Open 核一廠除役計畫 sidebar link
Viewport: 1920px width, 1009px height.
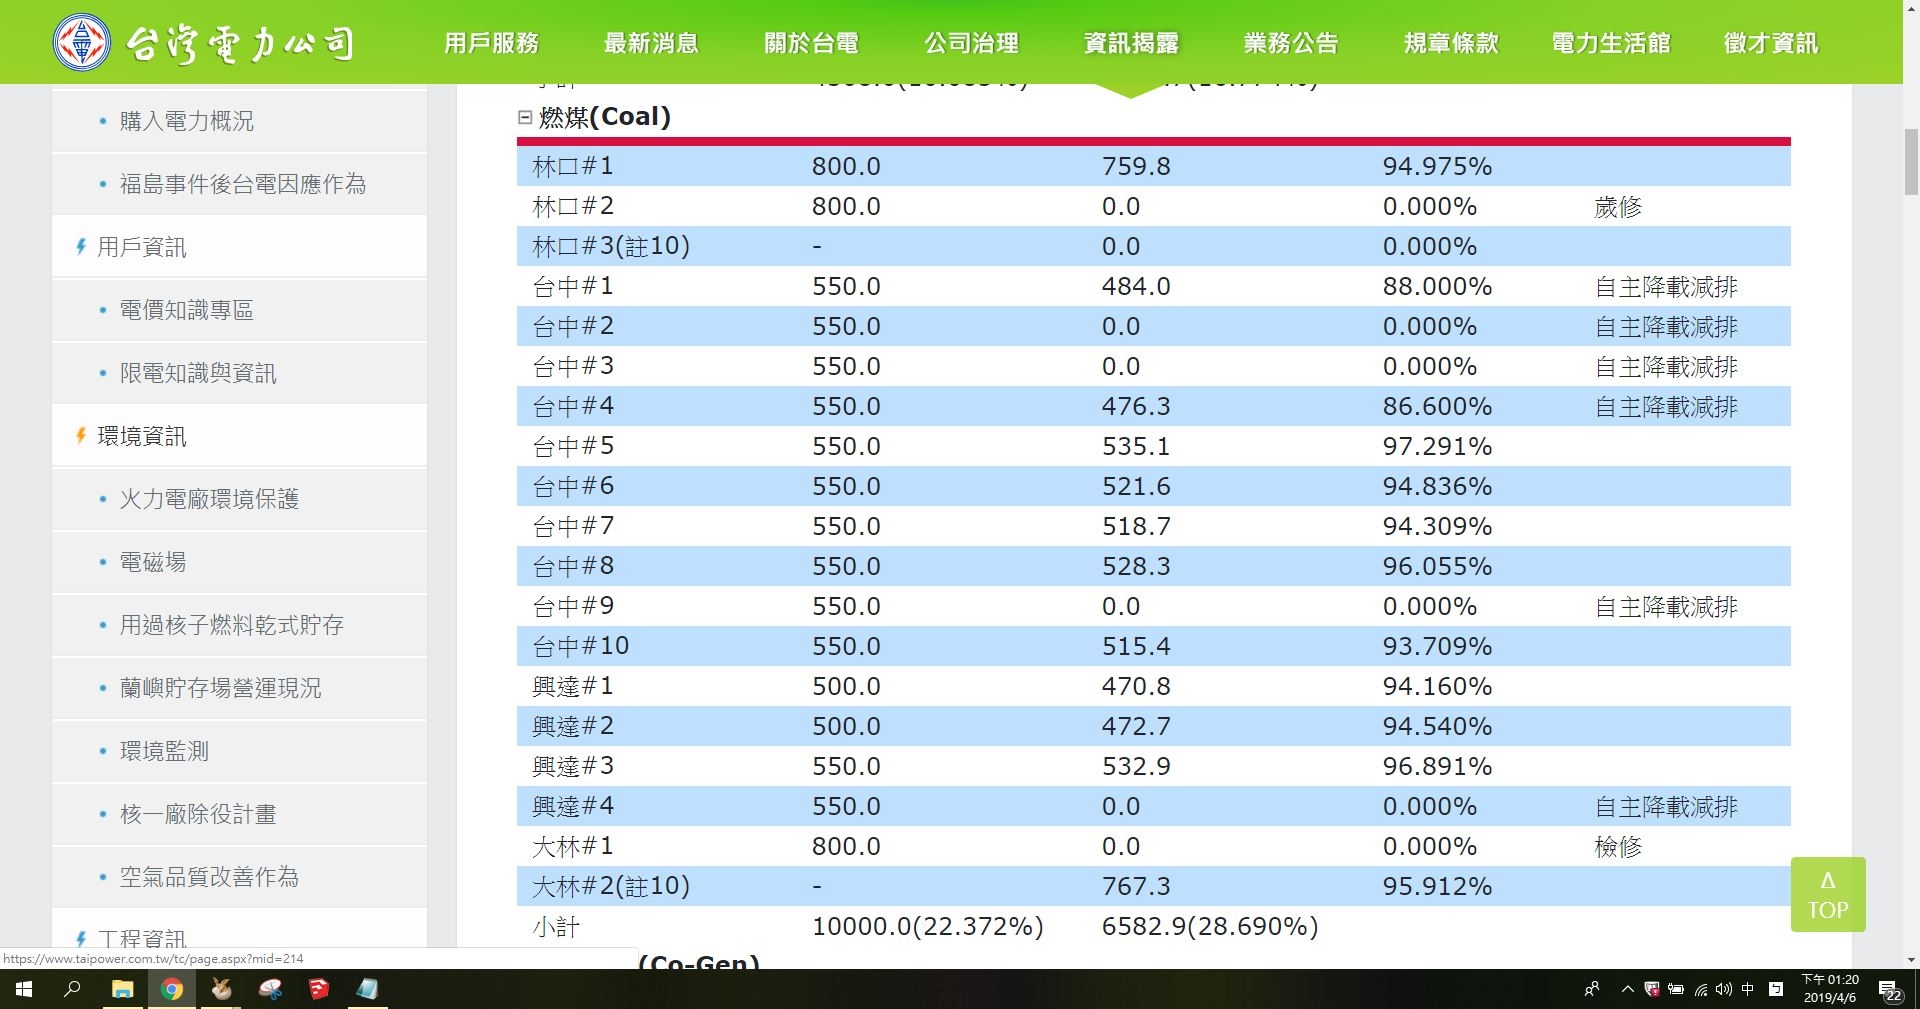[x=198, y=814]
